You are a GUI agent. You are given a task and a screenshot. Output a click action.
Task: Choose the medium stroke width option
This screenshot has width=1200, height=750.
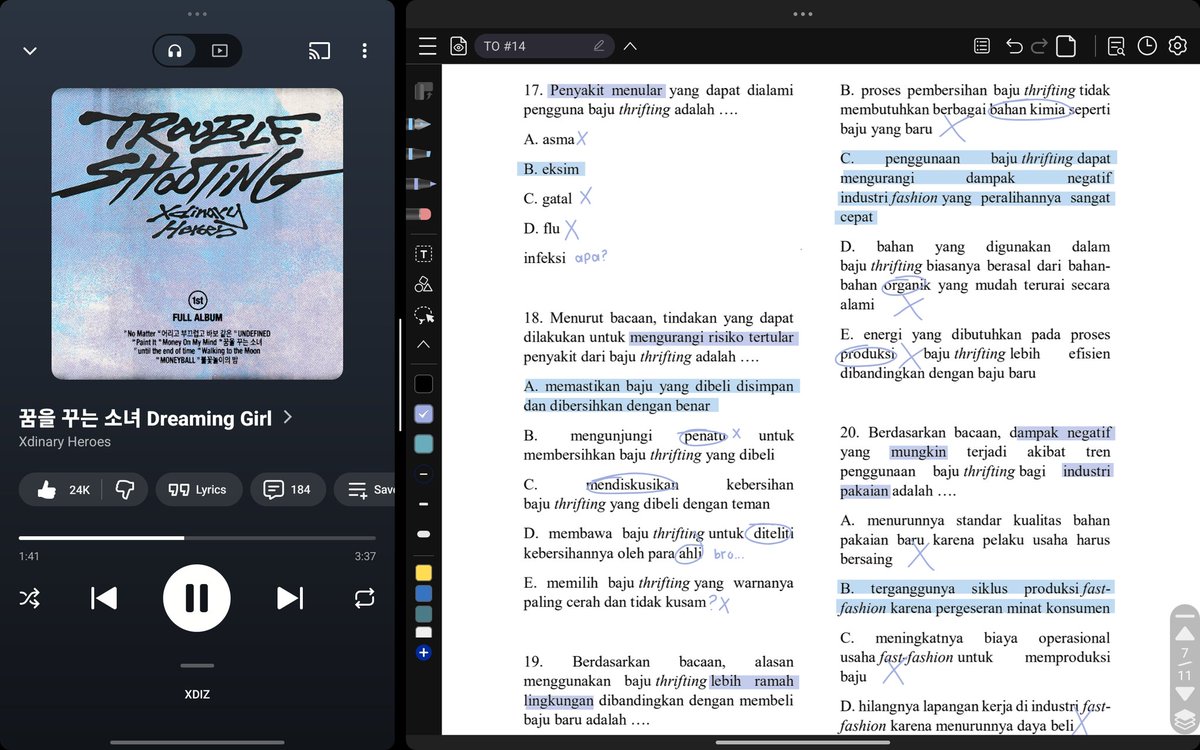(x=423, y=504)
